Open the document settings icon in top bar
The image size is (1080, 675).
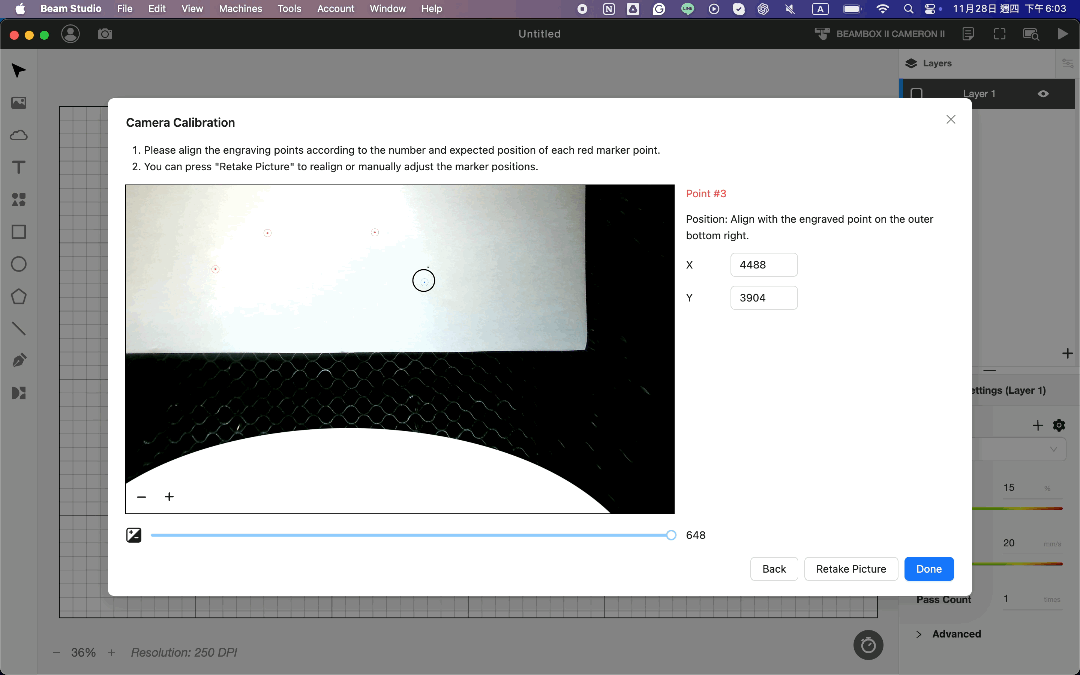(968, 34)
